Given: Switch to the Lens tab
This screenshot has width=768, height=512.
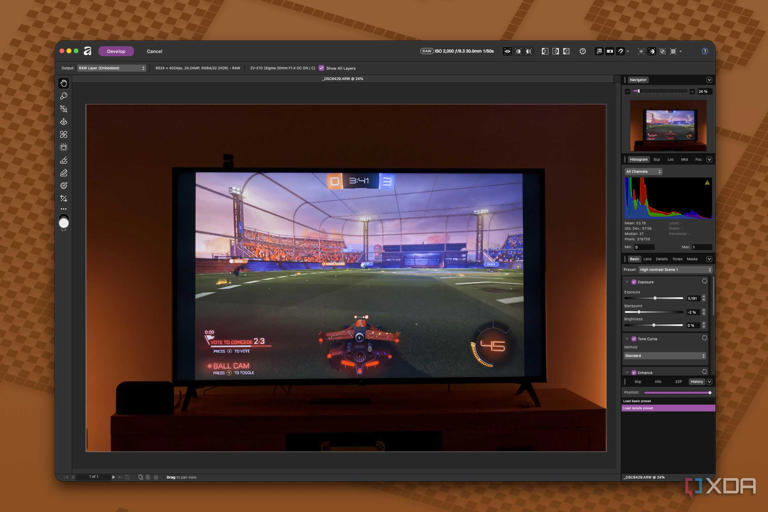Looking at the screenshot, I should (648, 259).
